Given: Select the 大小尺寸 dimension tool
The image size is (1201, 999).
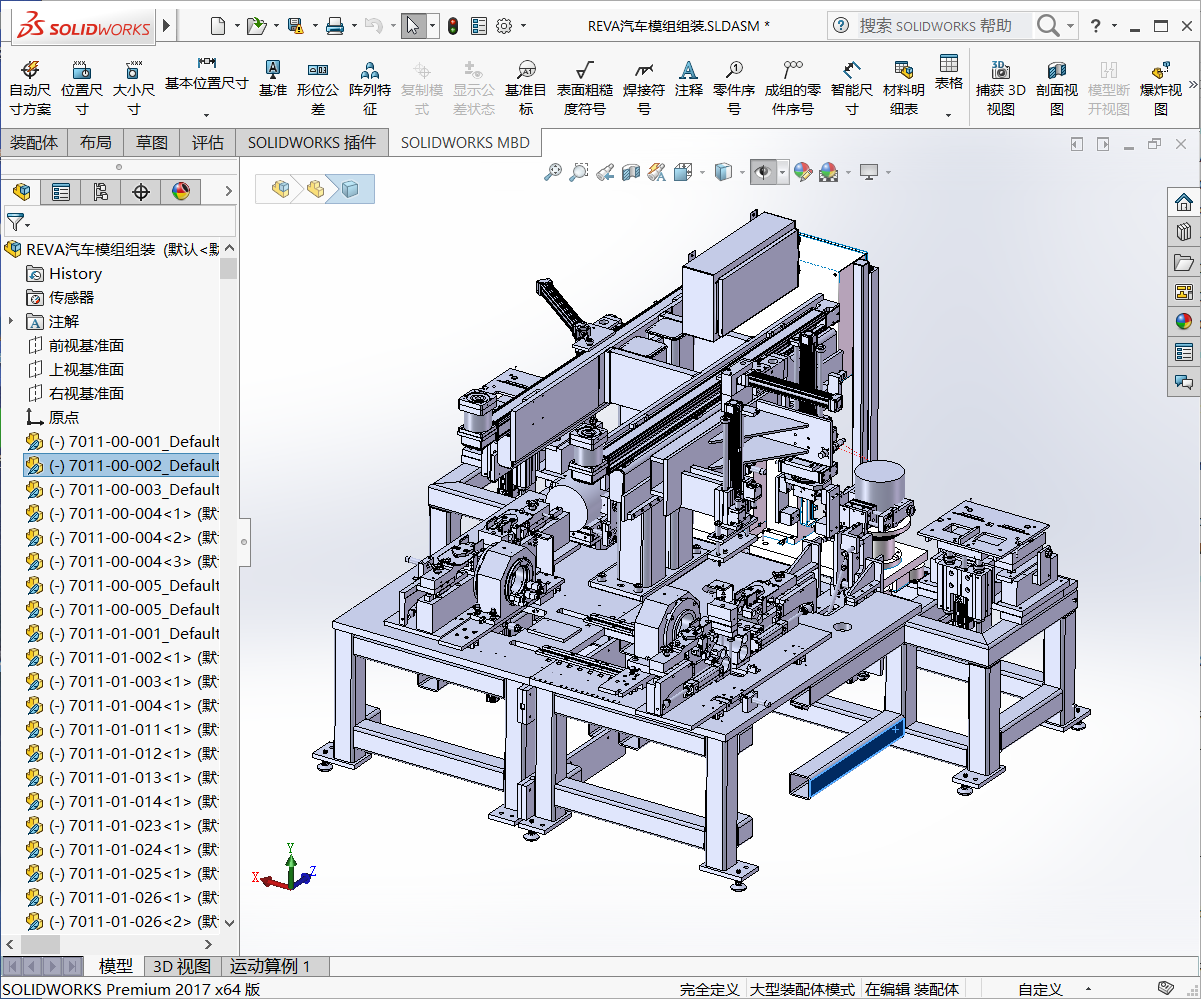Looking at the screenshot, I should point(133,87).
